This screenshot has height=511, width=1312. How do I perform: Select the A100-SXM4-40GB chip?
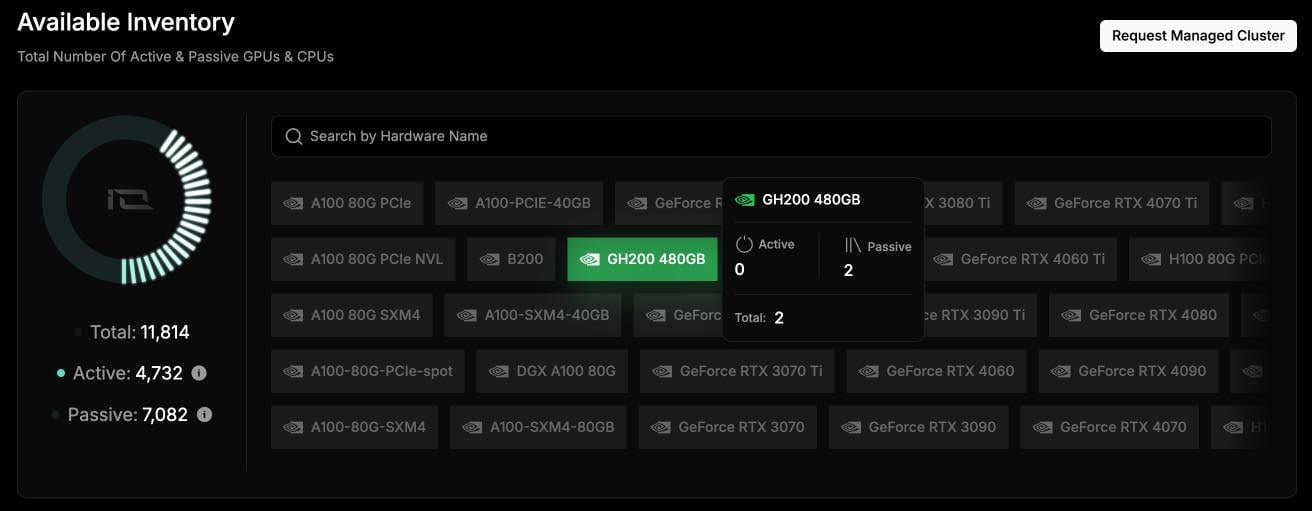click(x=533, y=315)
